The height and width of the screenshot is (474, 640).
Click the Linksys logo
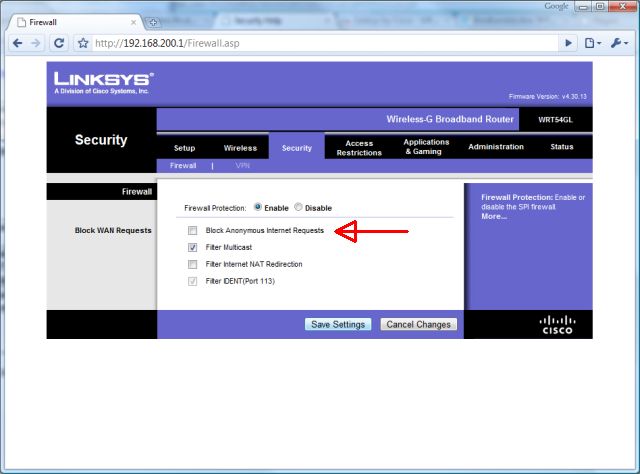104,83
